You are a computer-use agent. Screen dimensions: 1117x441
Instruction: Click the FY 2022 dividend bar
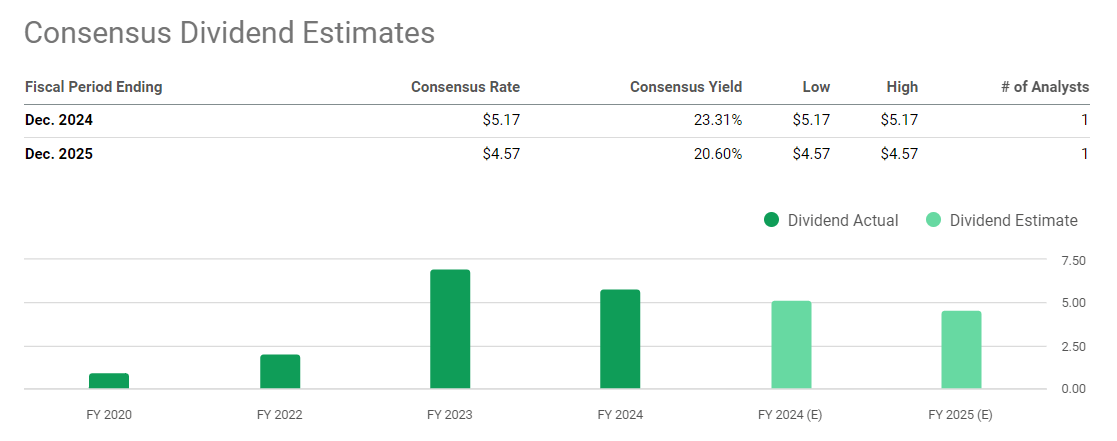click(280, 371)
